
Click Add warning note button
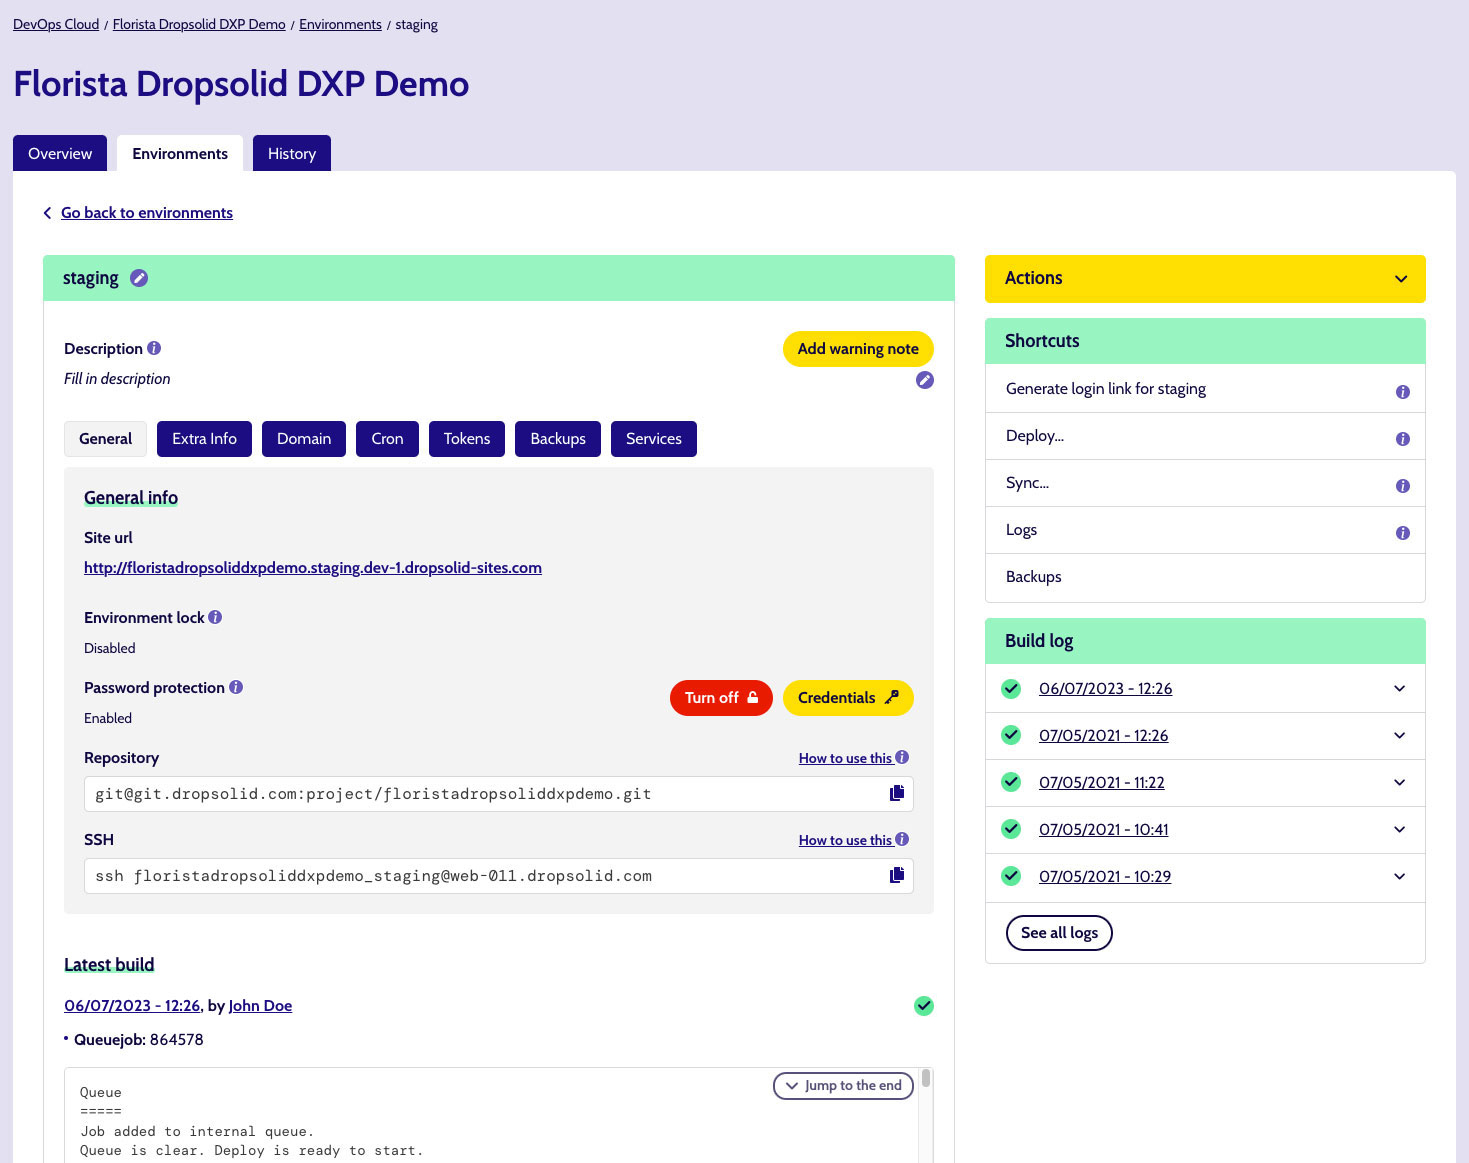pos(858,349)
